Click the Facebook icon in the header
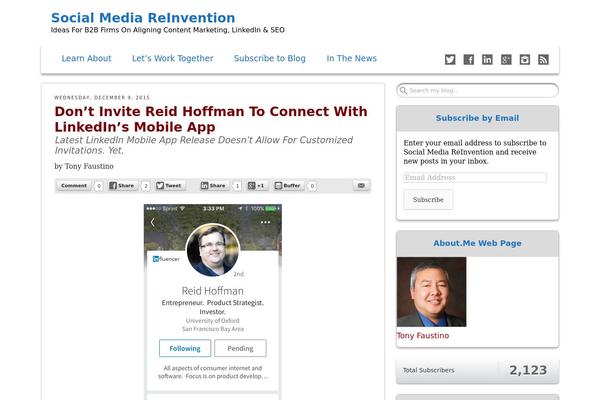The image size is (600, 400). click(469, 60)
